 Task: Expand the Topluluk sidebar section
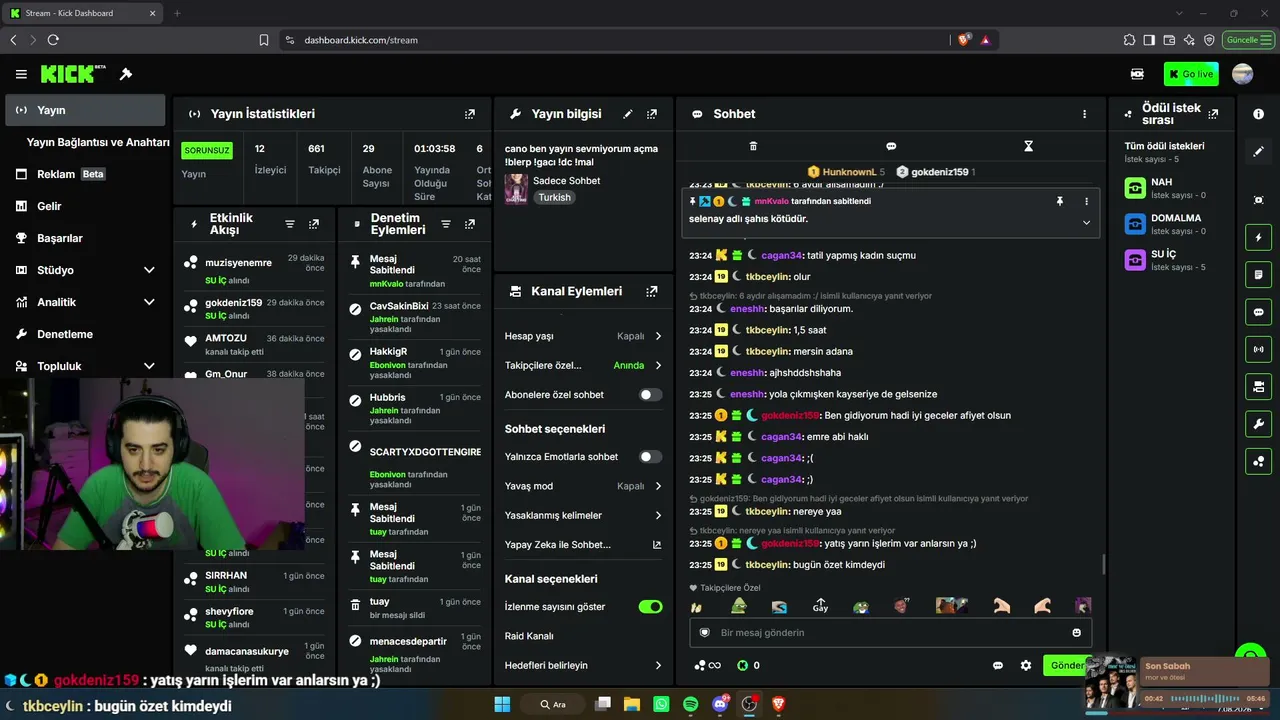(149, 366)
